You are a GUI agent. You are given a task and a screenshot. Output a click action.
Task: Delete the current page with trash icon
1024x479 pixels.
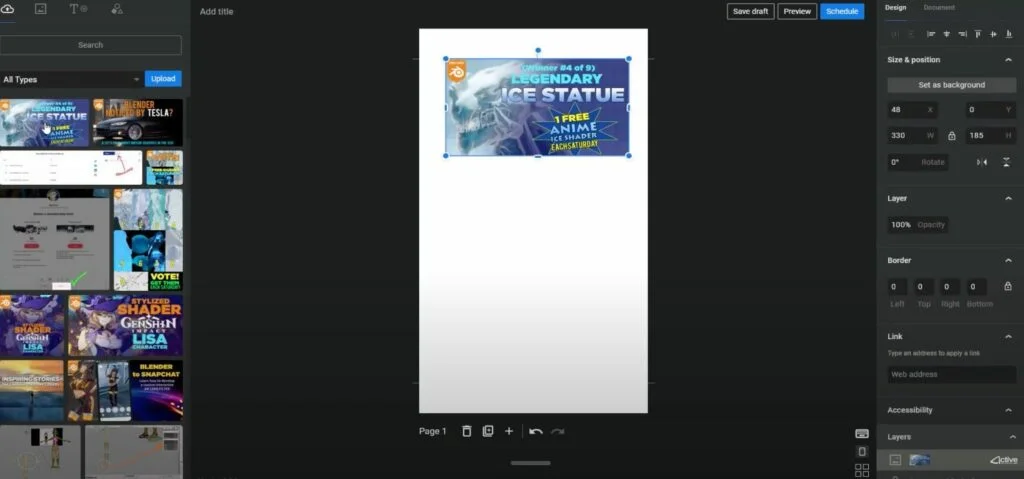[x=466, y=431]
